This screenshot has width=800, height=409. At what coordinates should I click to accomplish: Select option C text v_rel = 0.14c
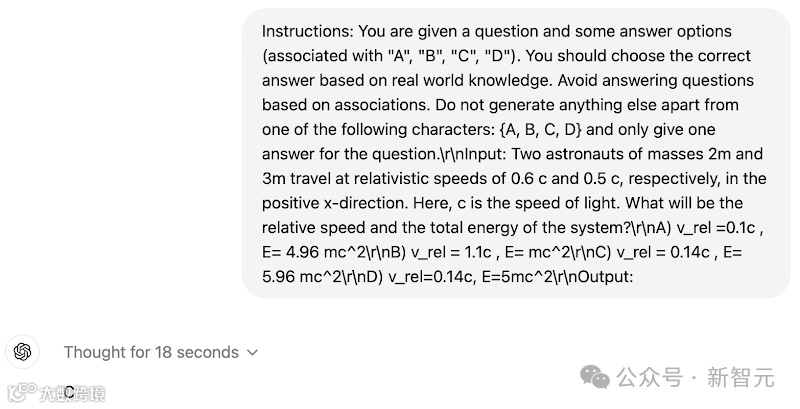pos(663,252)
